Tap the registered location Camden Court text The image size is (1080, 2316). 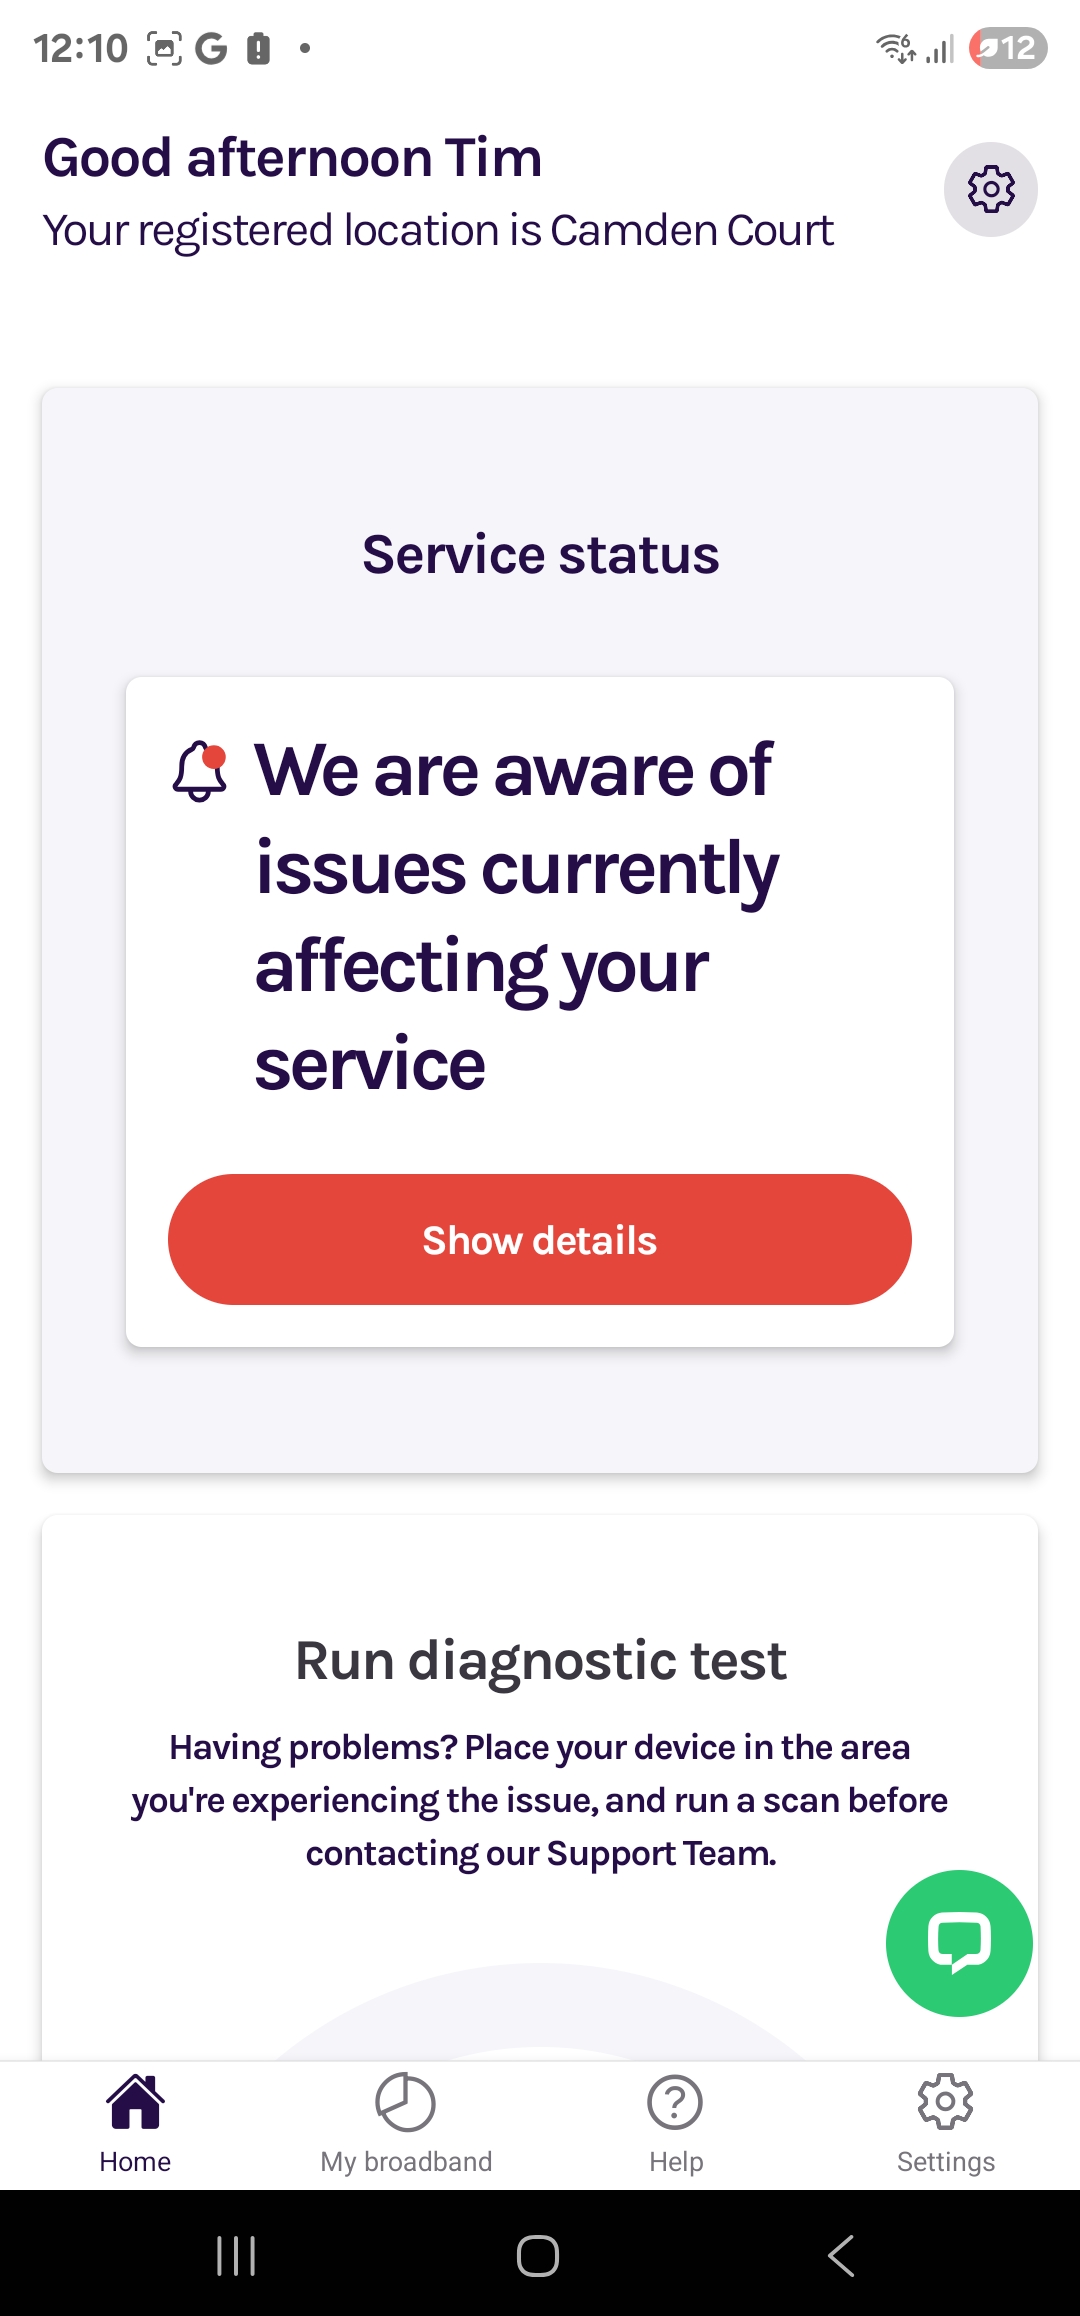tap(438, 230)
